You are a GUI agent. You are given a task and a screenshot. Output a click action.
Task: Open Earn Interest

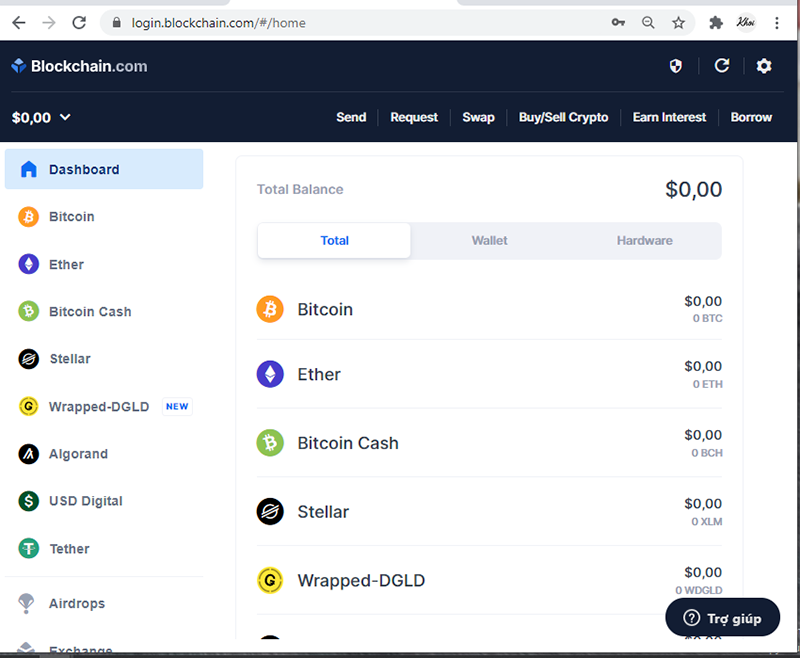669,117
